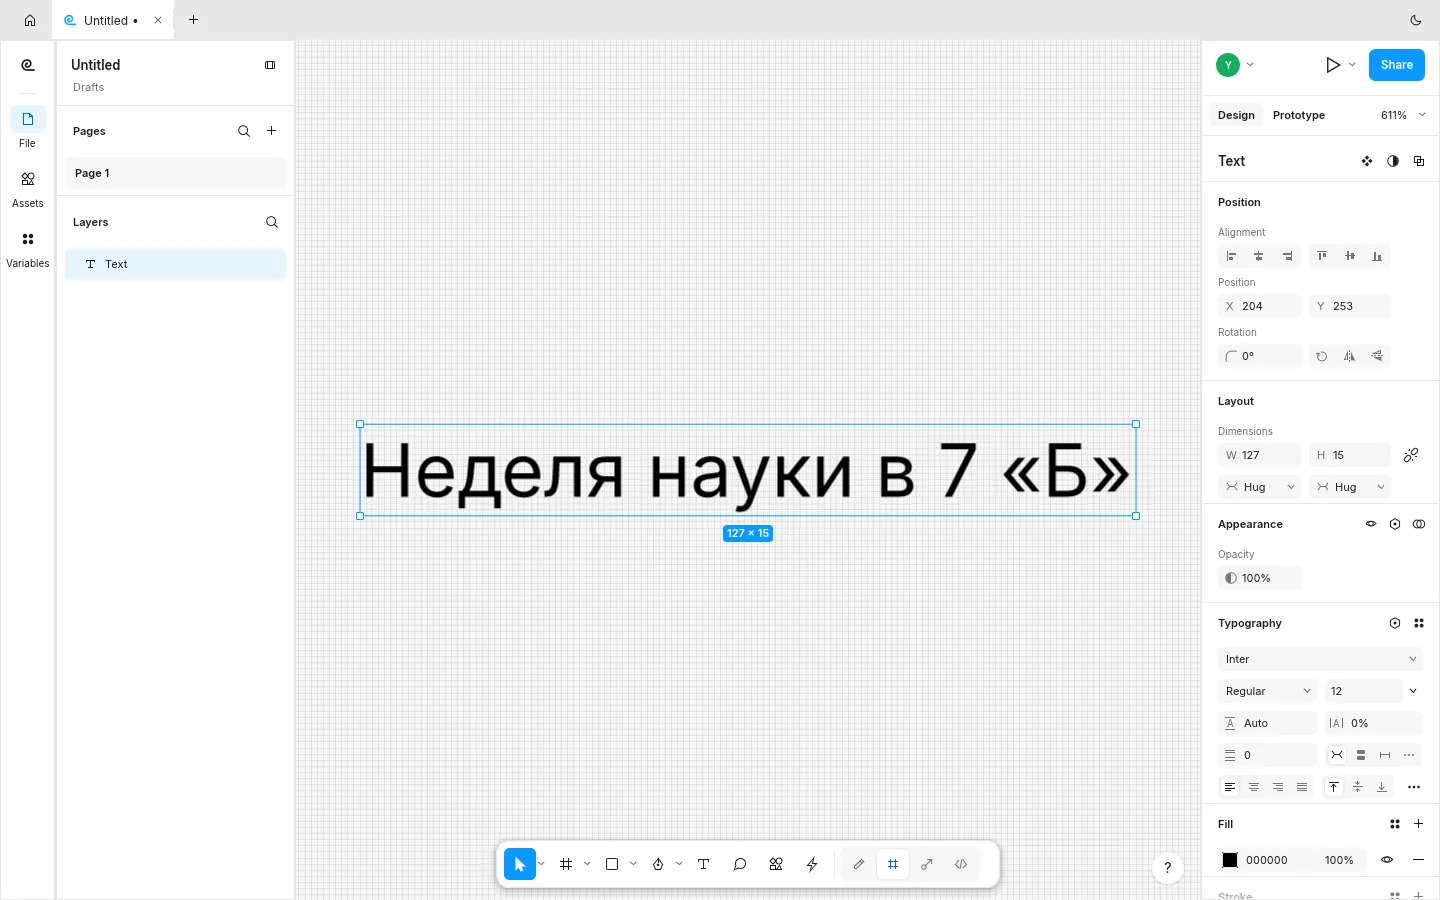The image size is (1440, 900).
Task: Toggle fill visibility eye icon
Action: [1387, 860]
